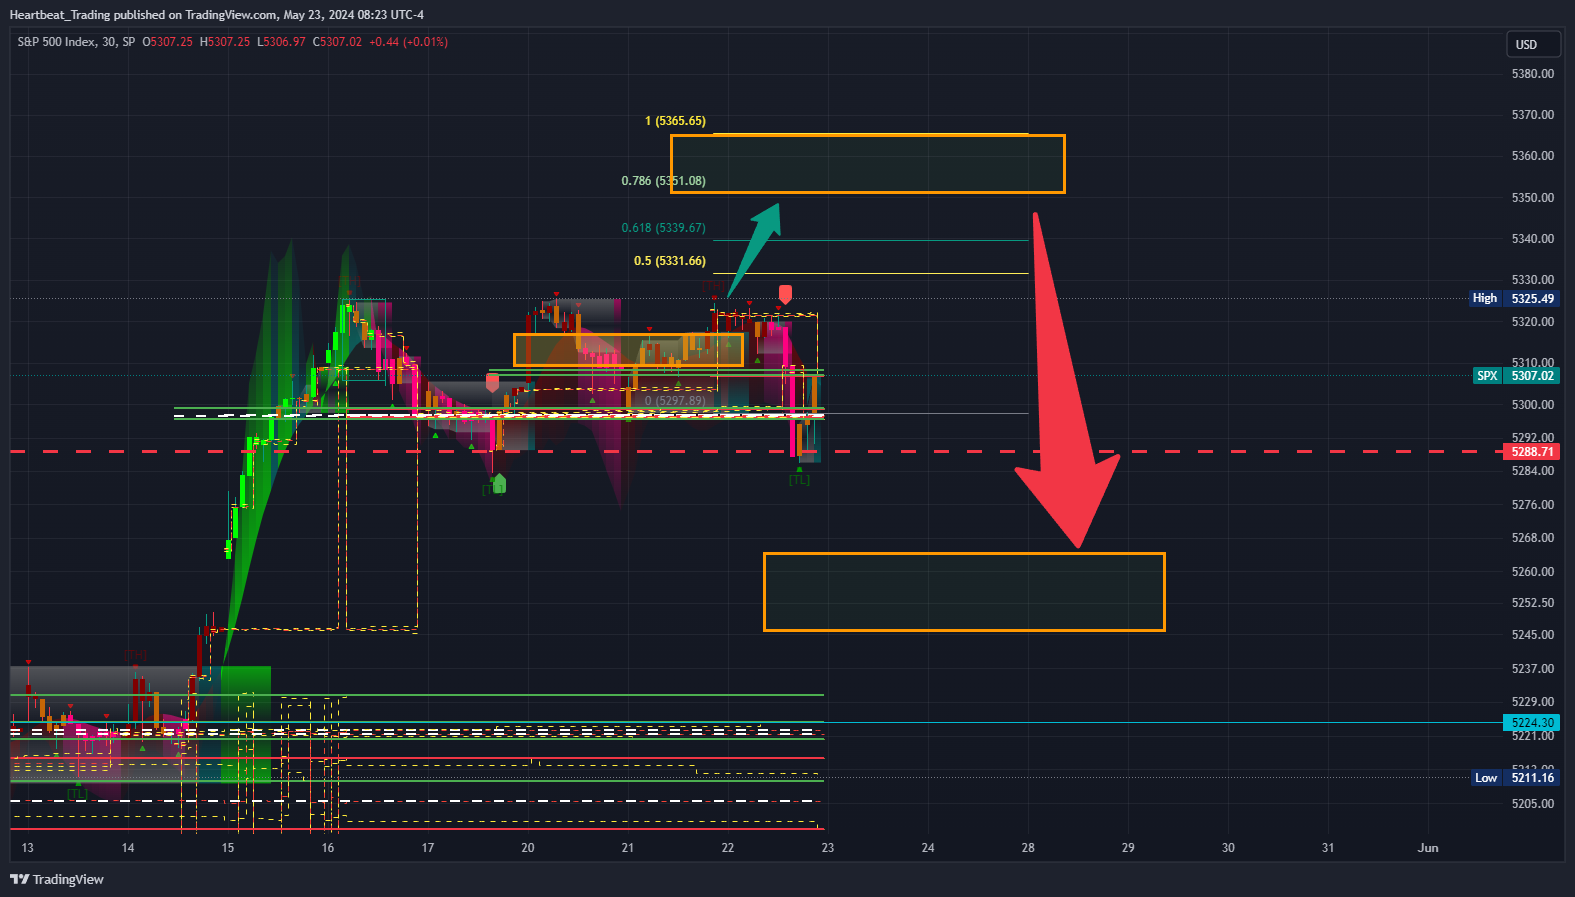Select the High 5325.49 price label
The image size is (1575, 897).
pos(1514,298)
